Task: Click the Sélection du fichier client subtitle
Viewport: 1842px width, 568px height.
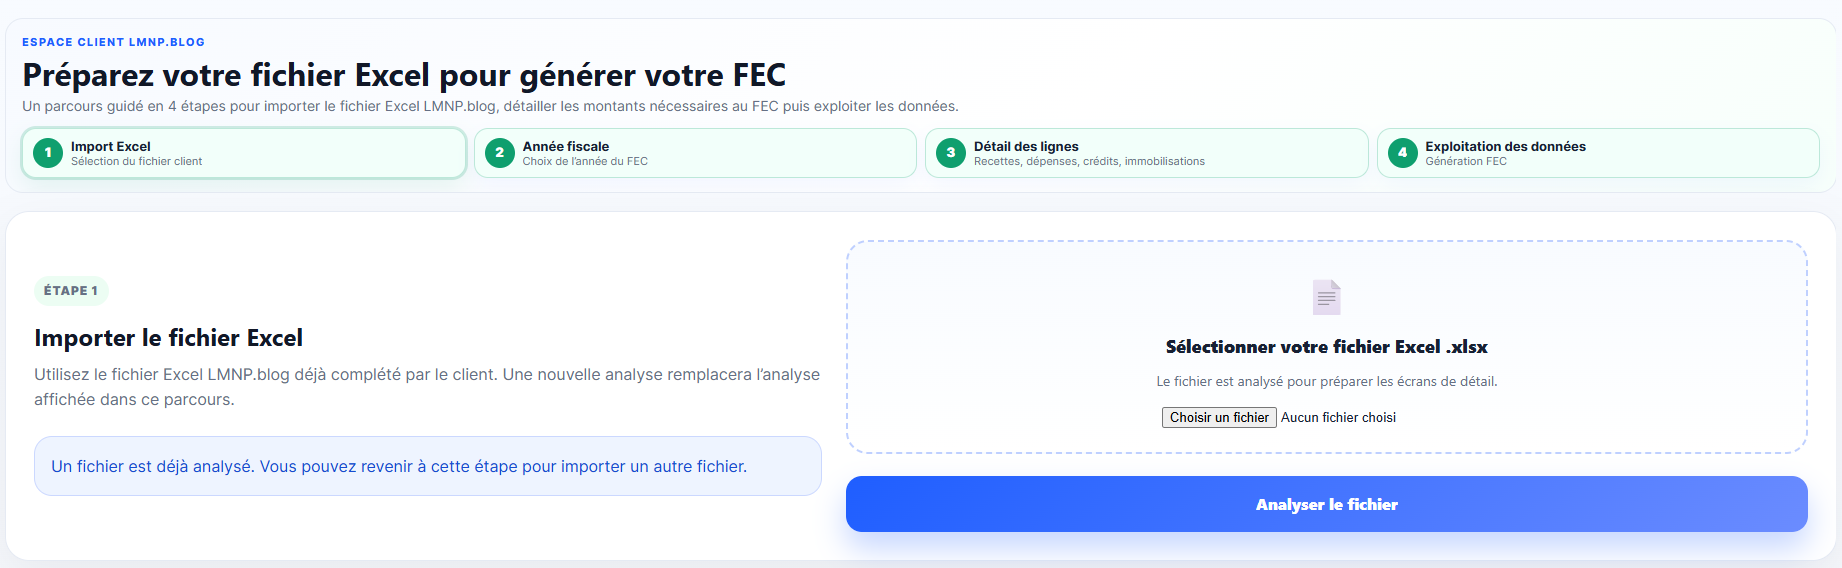Action: (136, 162)
